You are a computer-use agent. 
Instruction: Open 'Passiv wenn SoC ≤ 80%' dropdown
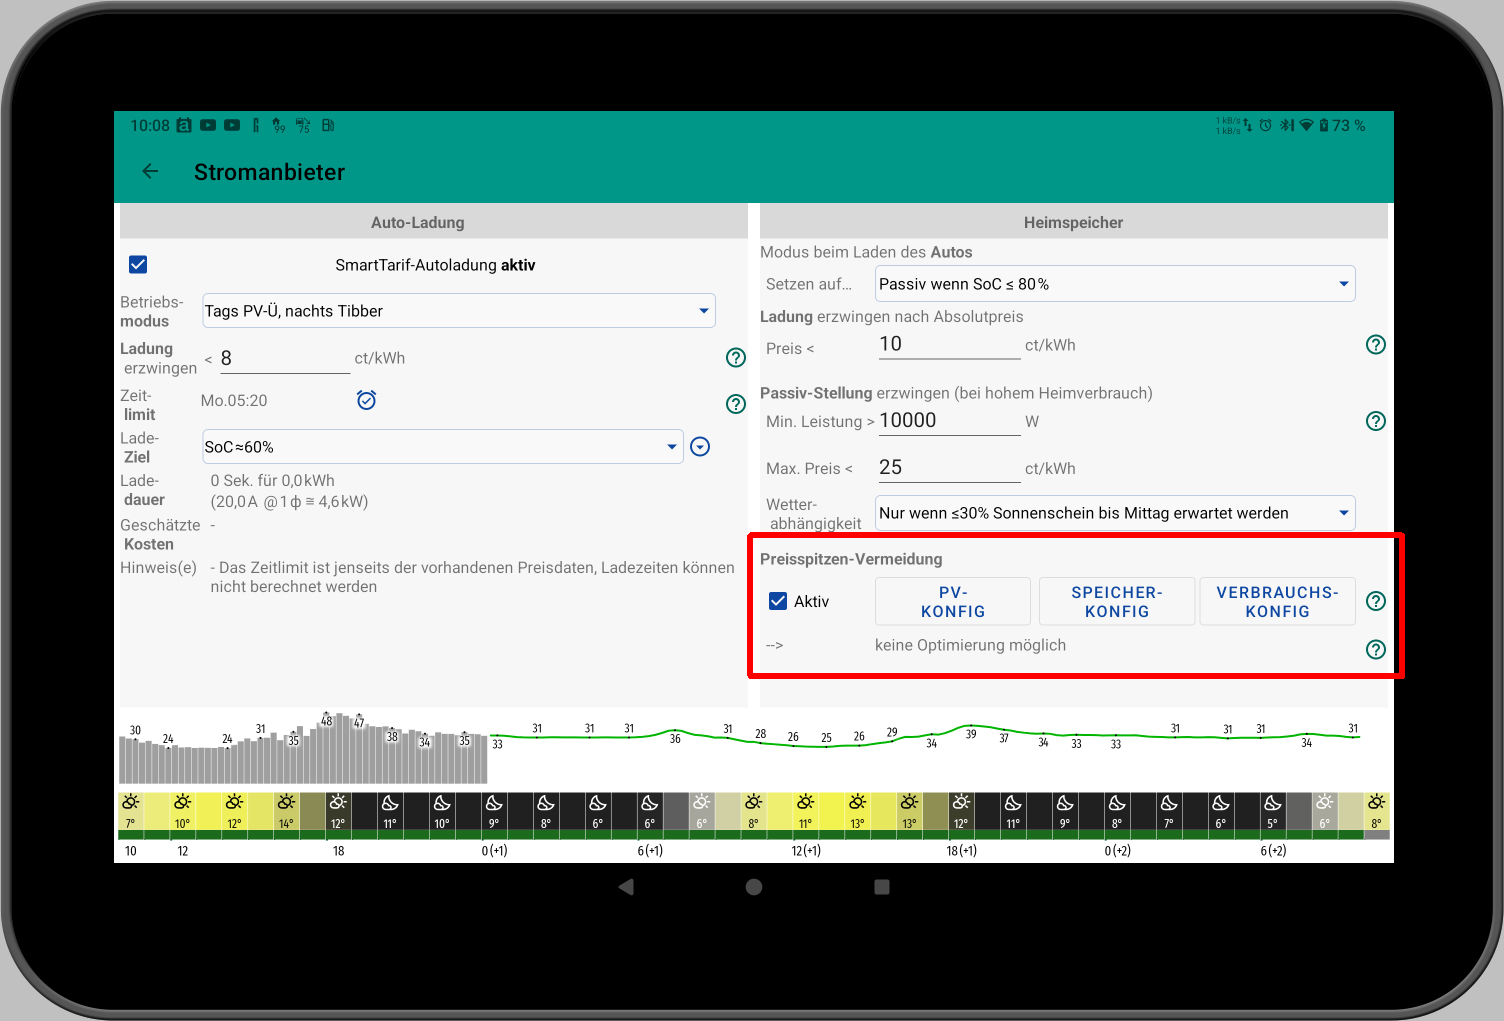tap(1114, 284)
